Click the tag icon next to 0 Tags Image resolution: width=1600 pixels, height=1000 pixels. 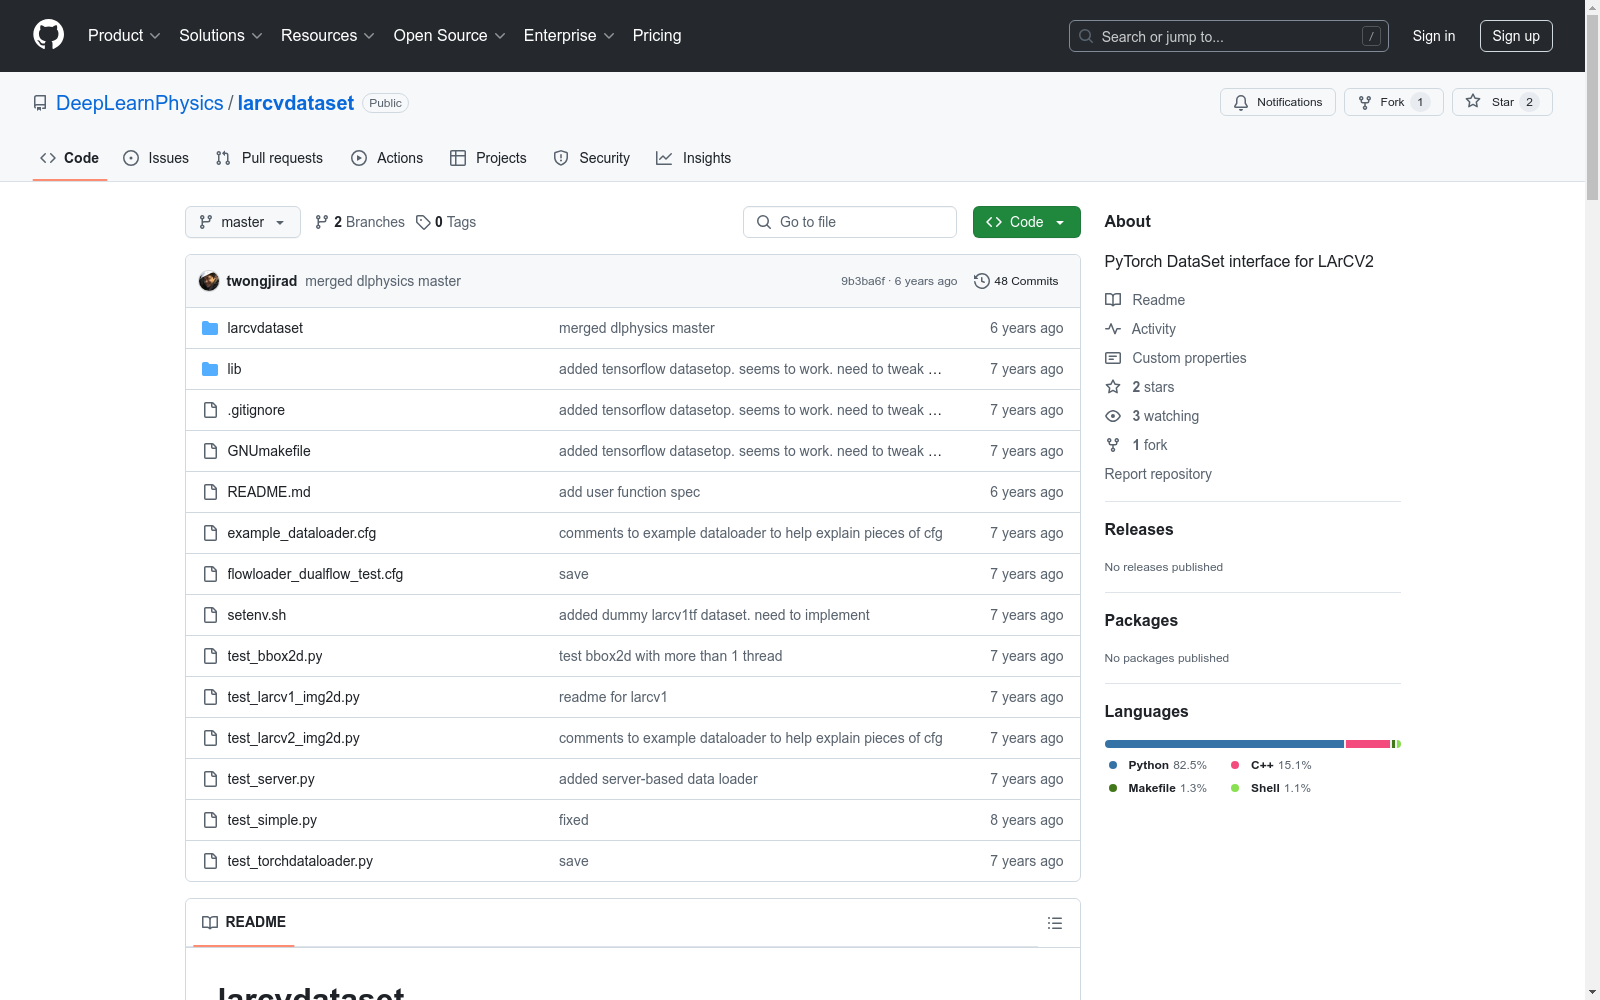[x=423, y=222]
